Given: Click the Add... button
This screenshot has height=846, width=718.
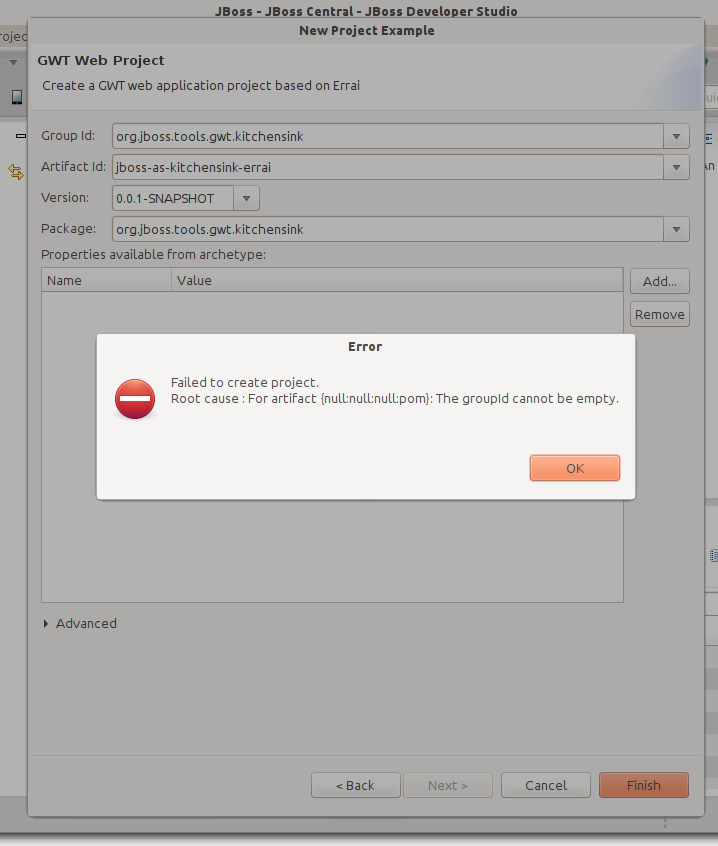Looking at the screenshot, I should point(660,281).
